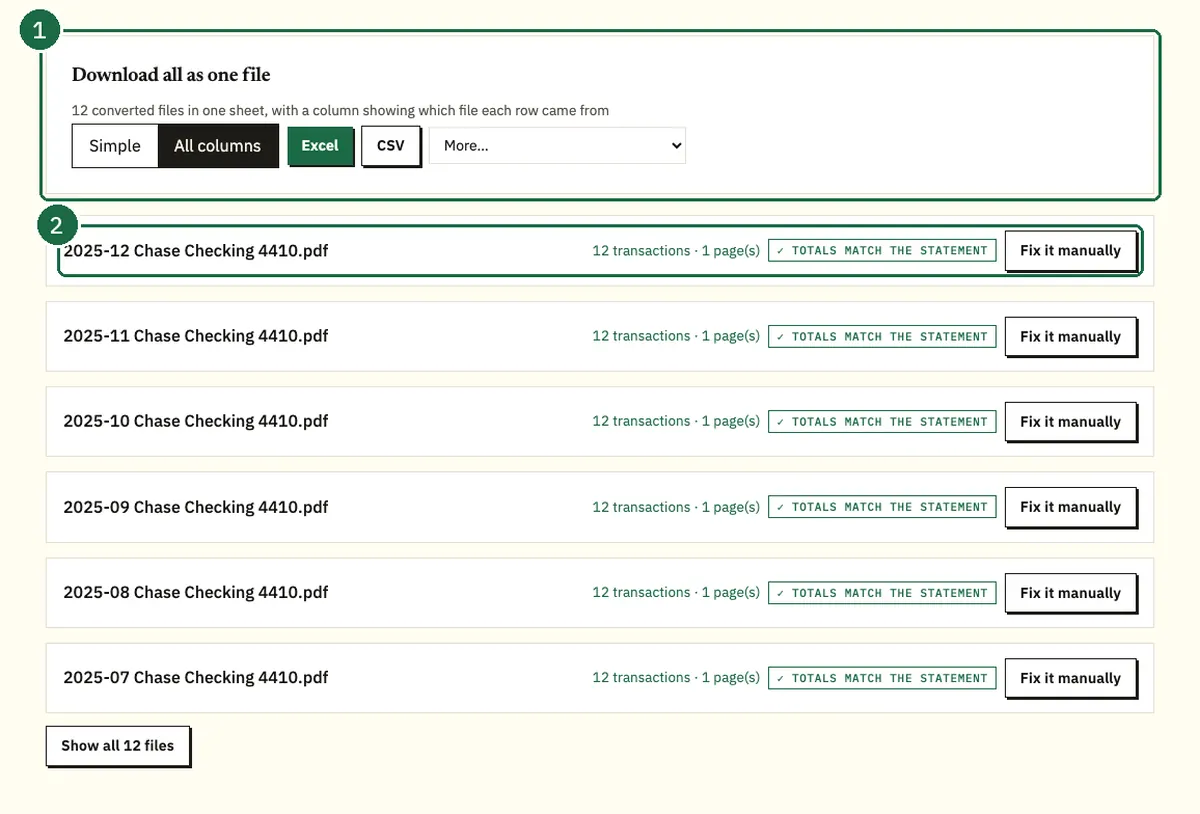Image resolution: width=1200 pixels, height=814 pixels.
Task: Select the Simple columns option
Action: (x=115, y=146)
